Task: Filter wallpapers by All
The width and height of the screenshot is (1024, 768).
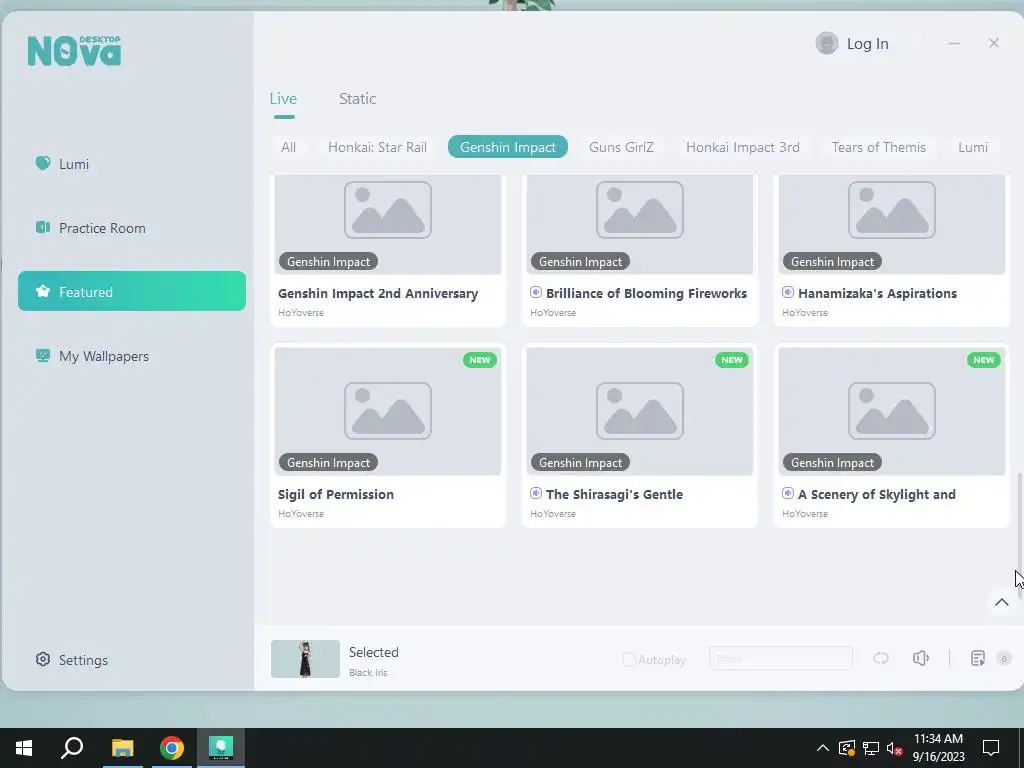Action: click(x=289, y=147)
